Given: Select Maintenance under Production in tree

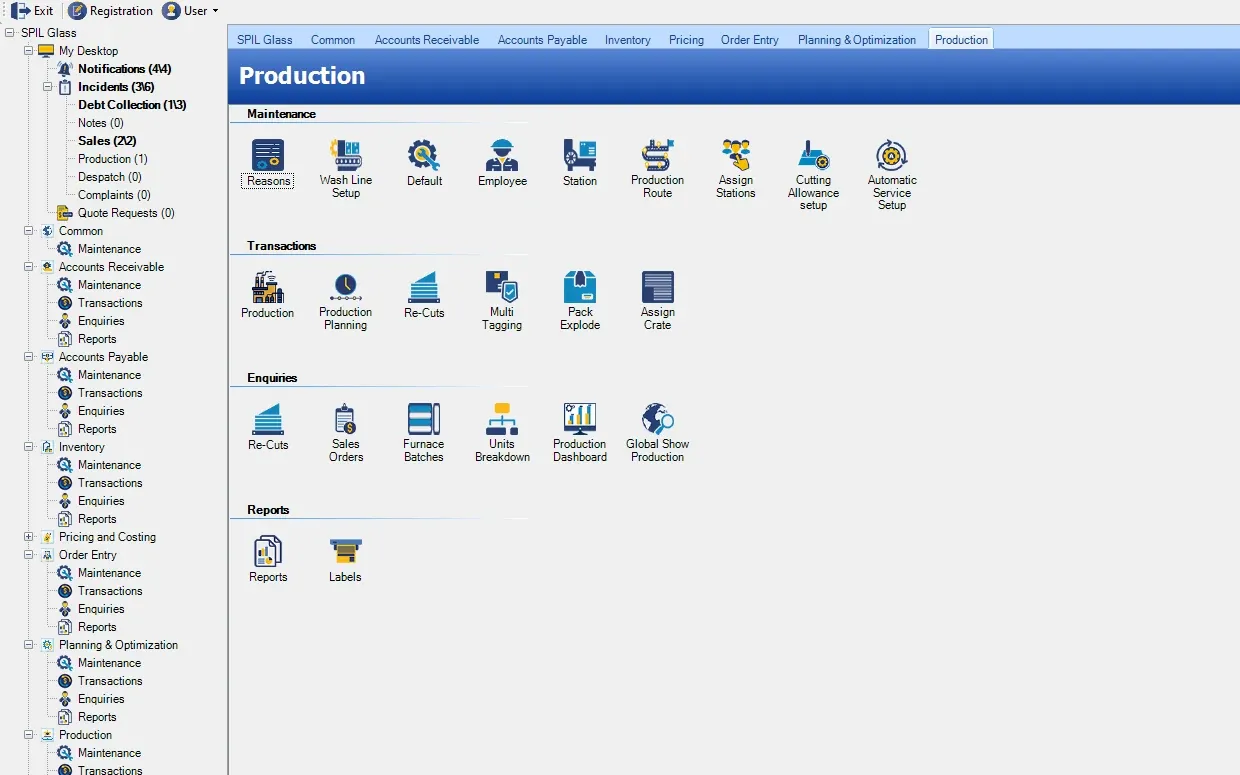Looking at the screenshot, I should point(109,753).
